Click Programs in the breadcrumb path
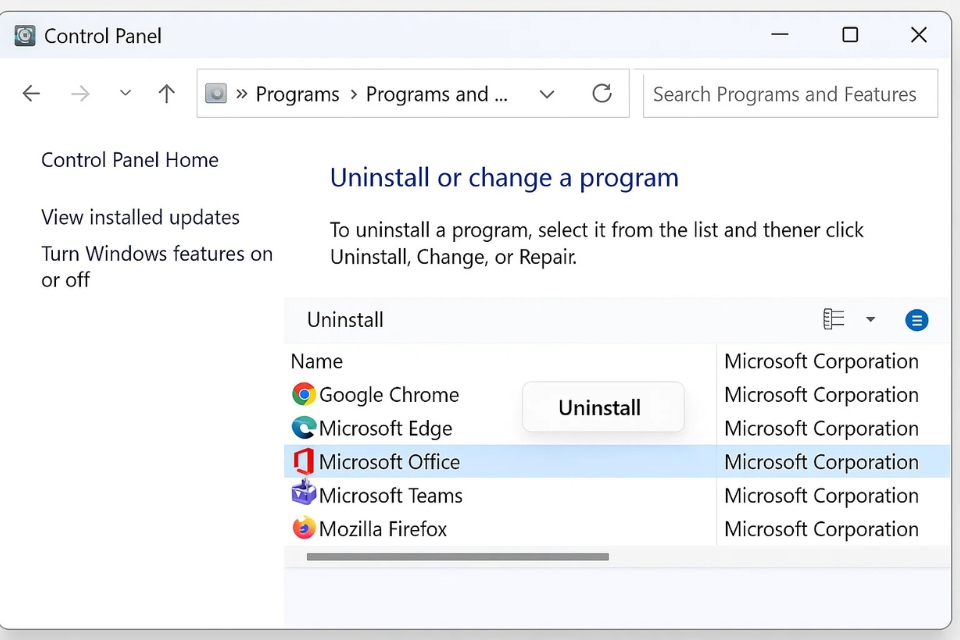Viewport: 960px width, 640px height. click(297, 94)
